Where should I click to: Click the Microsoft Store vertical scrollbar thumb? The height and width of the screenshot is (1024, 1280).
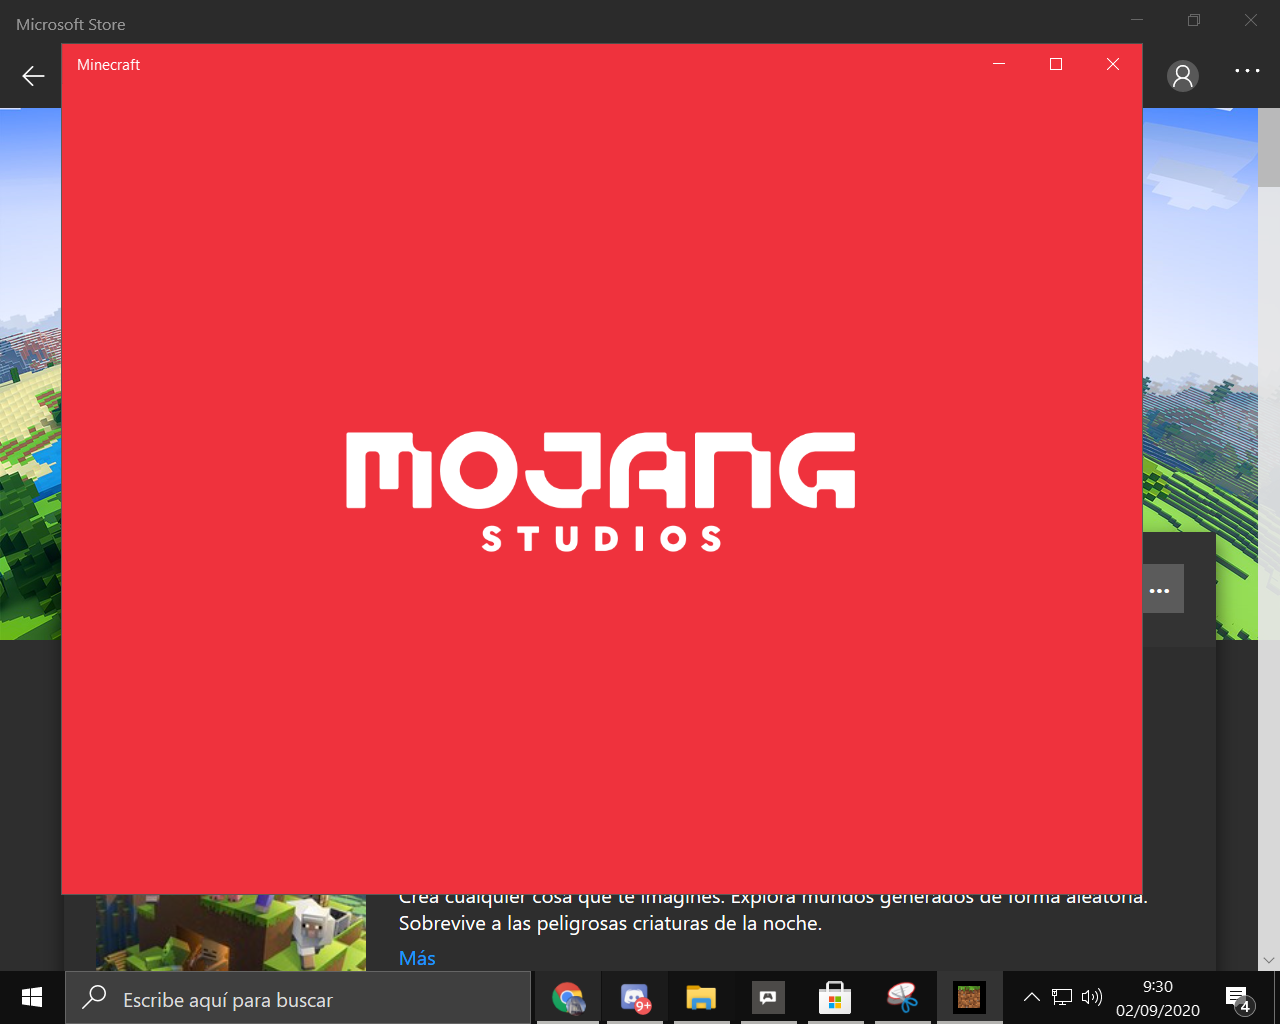(1269, 147)
